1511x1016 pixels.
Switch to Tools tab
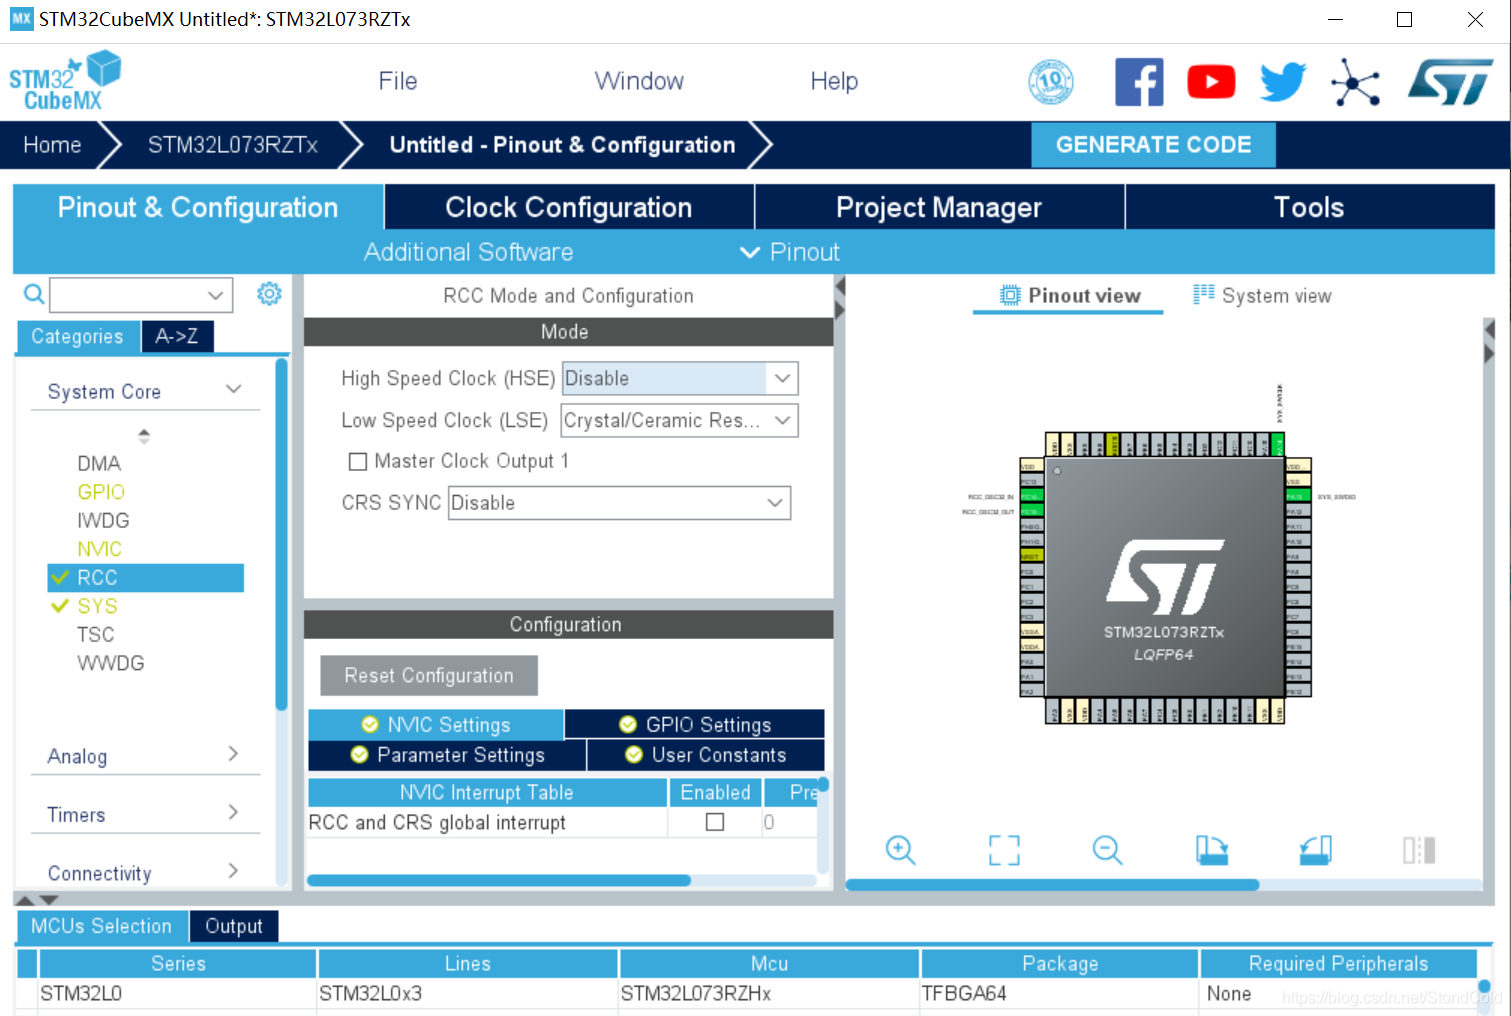point(1309,207)
